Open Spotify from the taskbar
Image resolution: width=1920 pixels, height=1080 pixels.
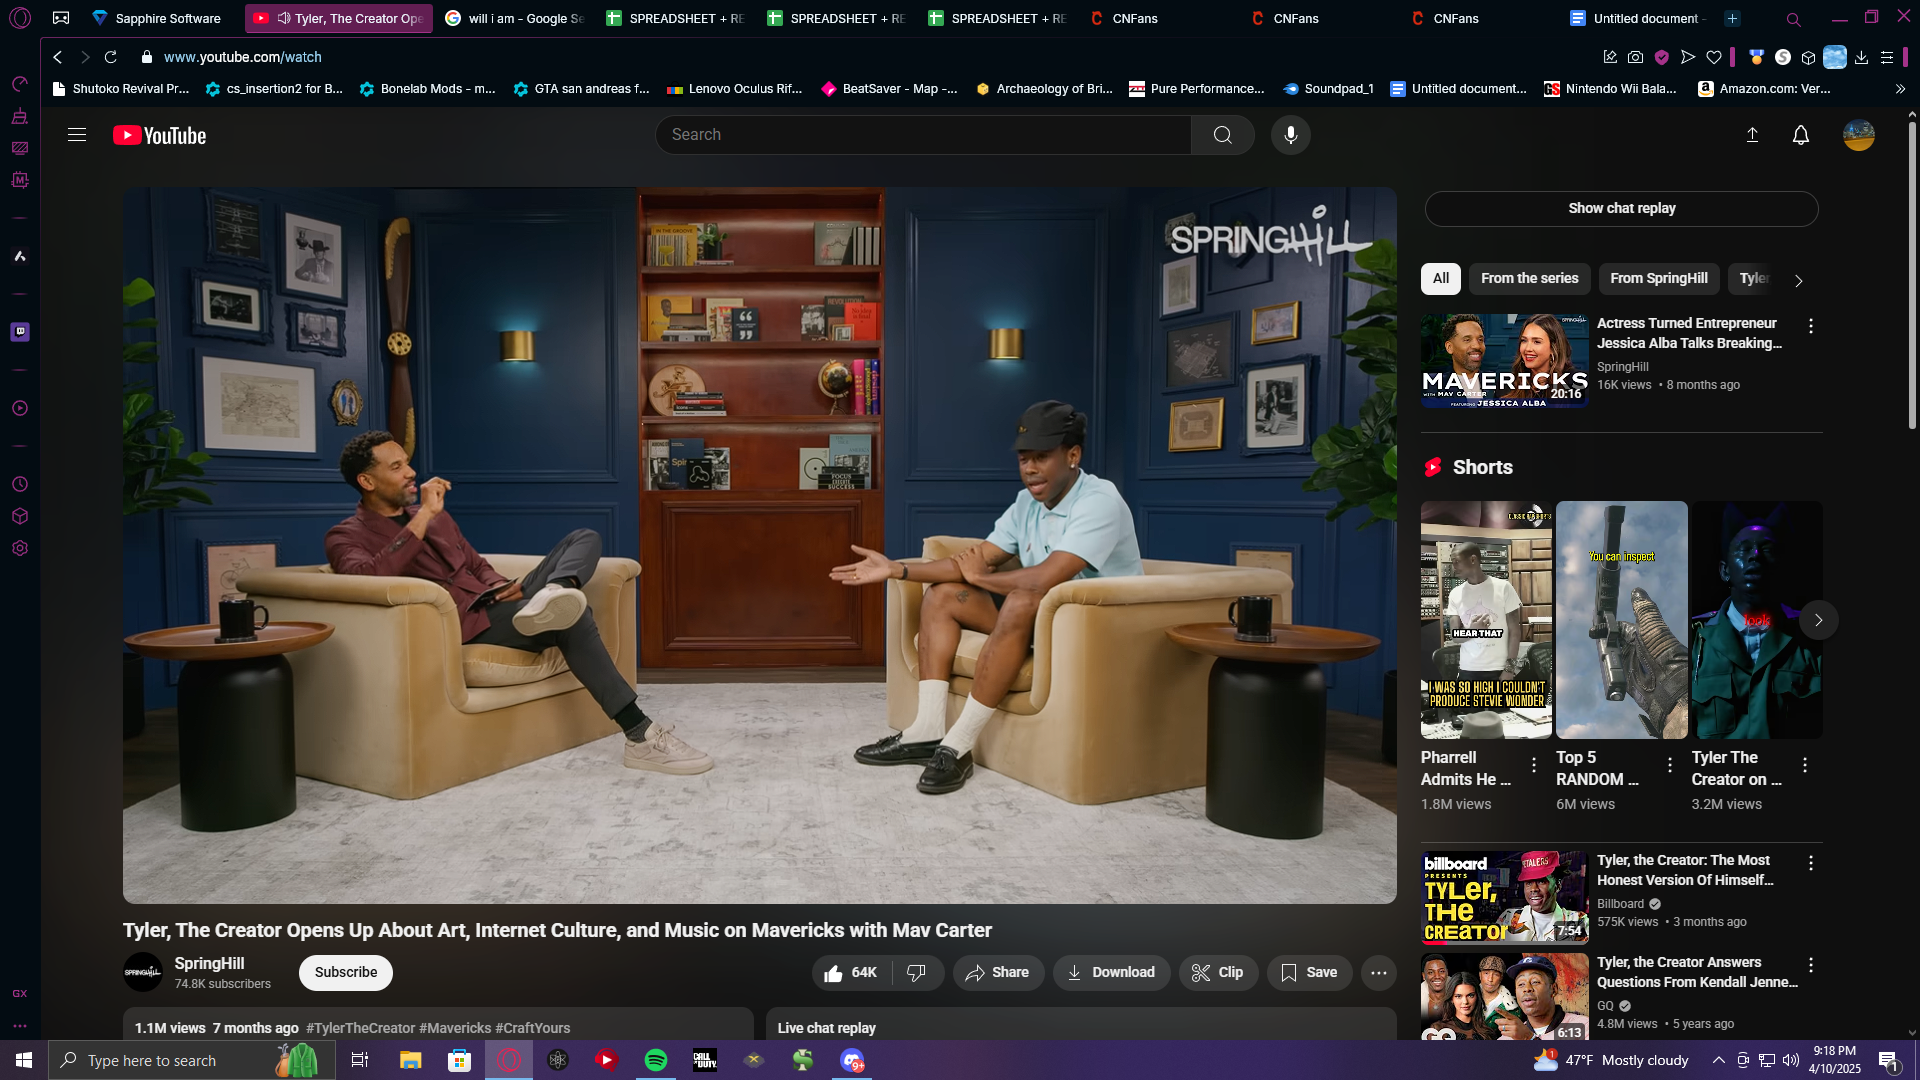click(656, 1060)
